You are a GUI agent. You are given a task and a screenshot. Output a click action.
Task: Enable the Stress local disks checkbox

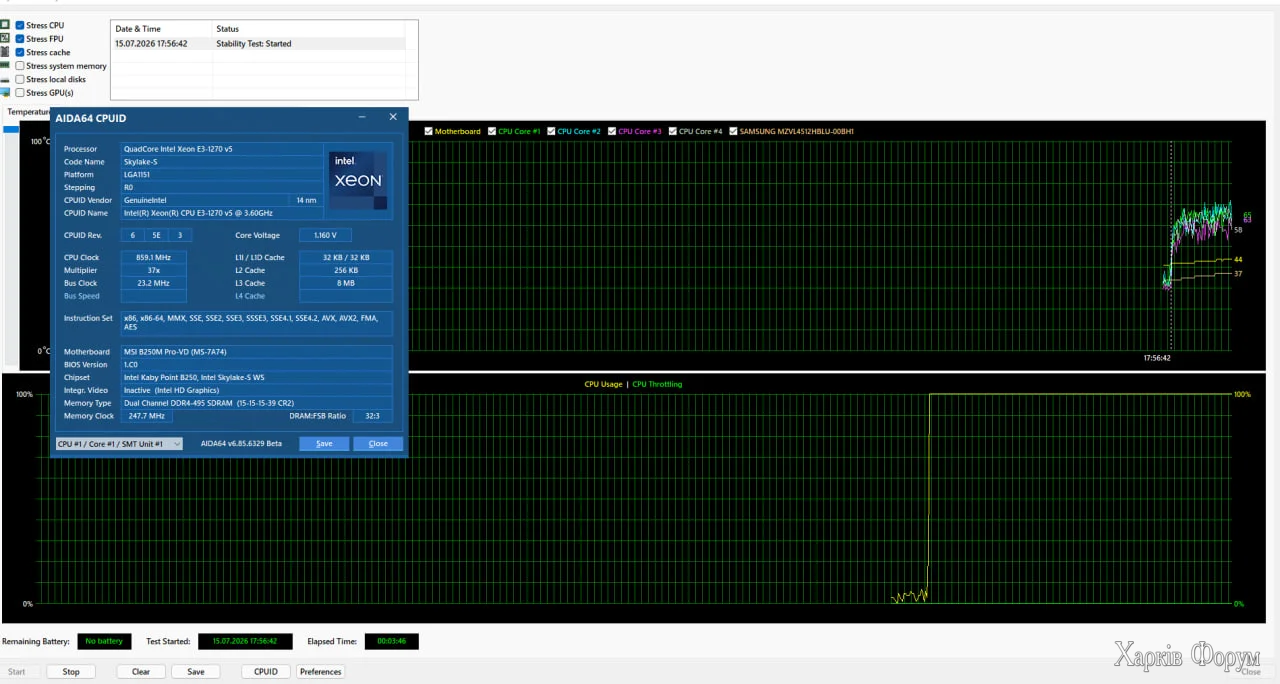tap(20, 79)
